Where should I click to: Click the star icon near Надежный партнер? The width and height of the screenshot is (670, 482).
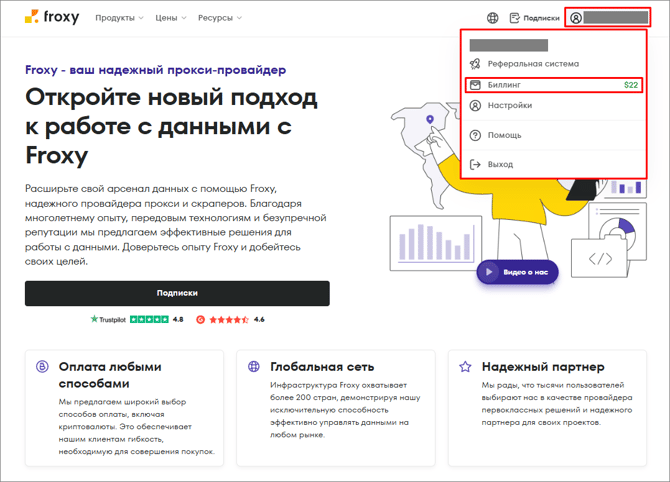pos(465,367)
